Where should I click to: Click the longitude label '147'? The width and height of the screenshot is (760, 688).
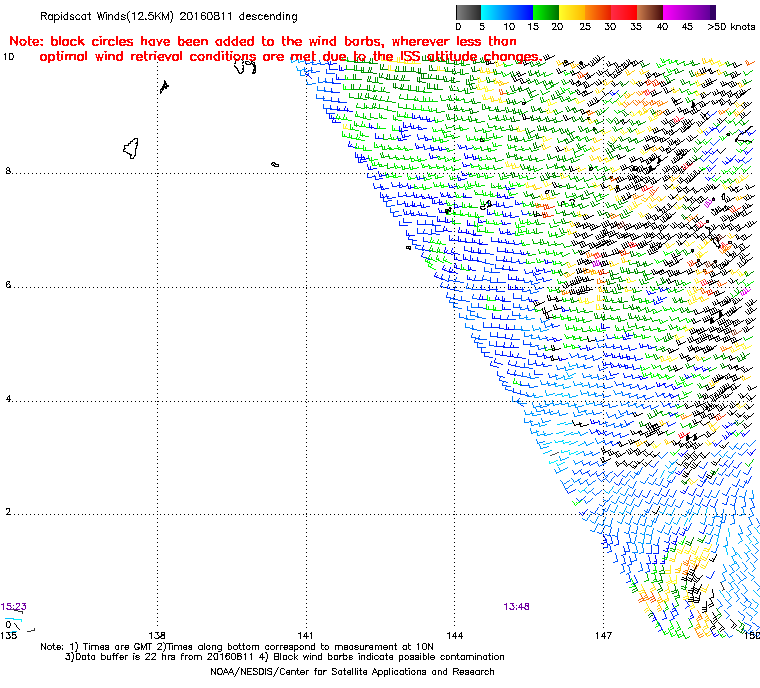click(x=603, y=636)
